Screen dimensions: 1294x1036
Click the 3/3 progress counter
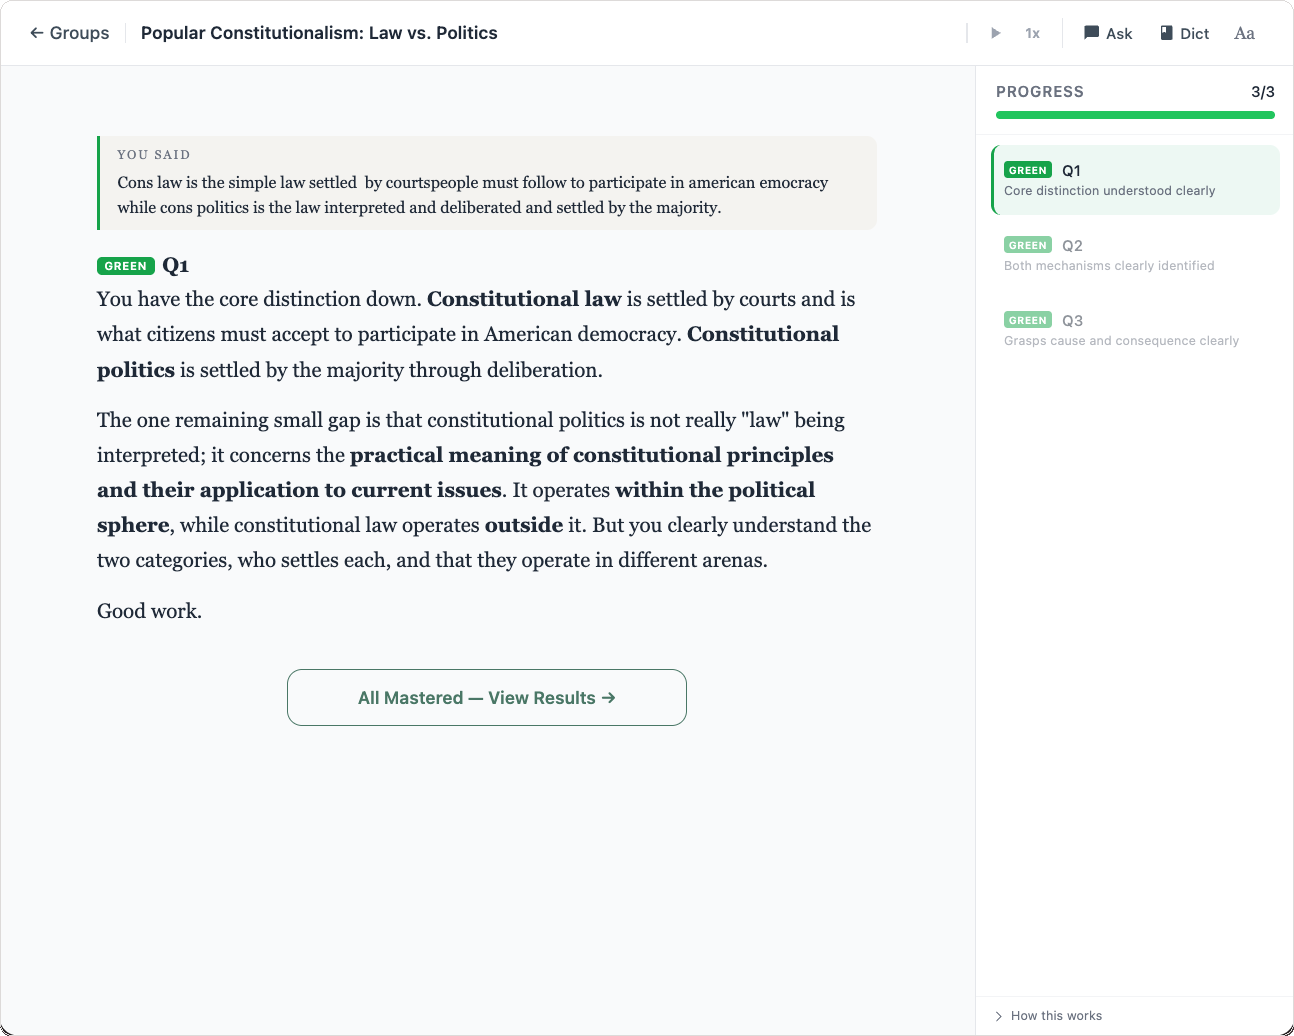1261,91
